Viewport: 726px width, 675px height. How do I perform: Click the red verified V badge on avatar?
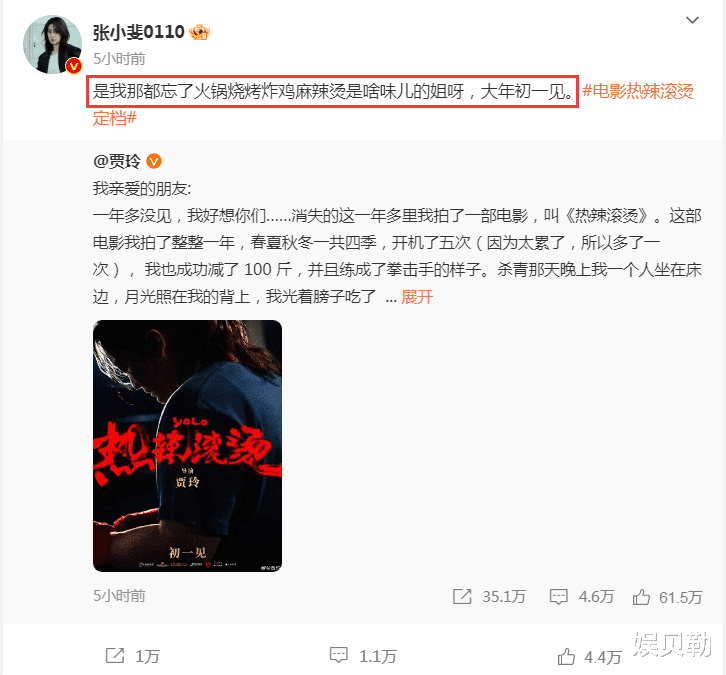(73, 66)
